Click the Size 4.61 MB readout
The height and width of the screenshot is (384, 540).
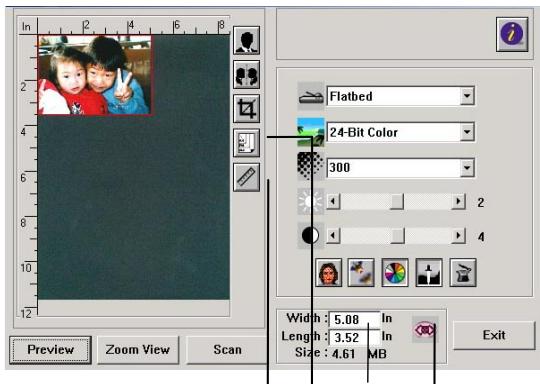341,353
